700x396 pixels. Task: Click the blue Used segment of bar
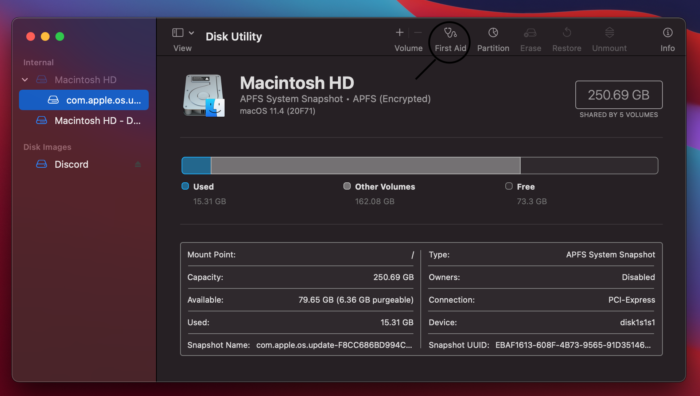coord(196,166)
